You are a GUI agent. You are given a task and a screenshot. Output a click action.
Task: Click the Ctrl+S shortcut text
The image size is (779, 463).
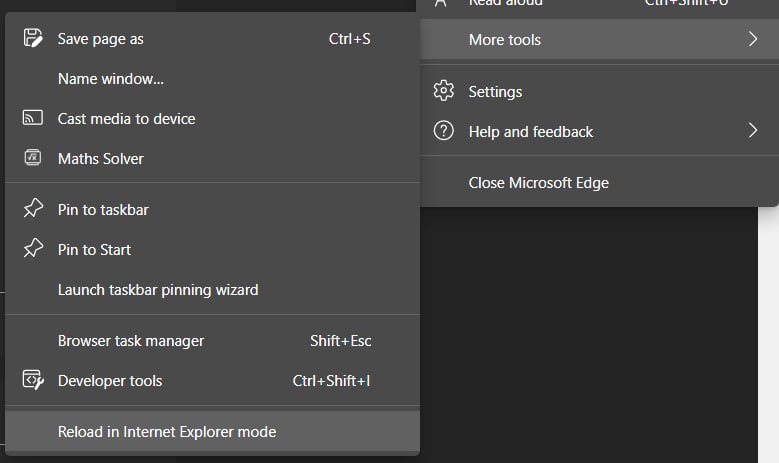(349, 39)
